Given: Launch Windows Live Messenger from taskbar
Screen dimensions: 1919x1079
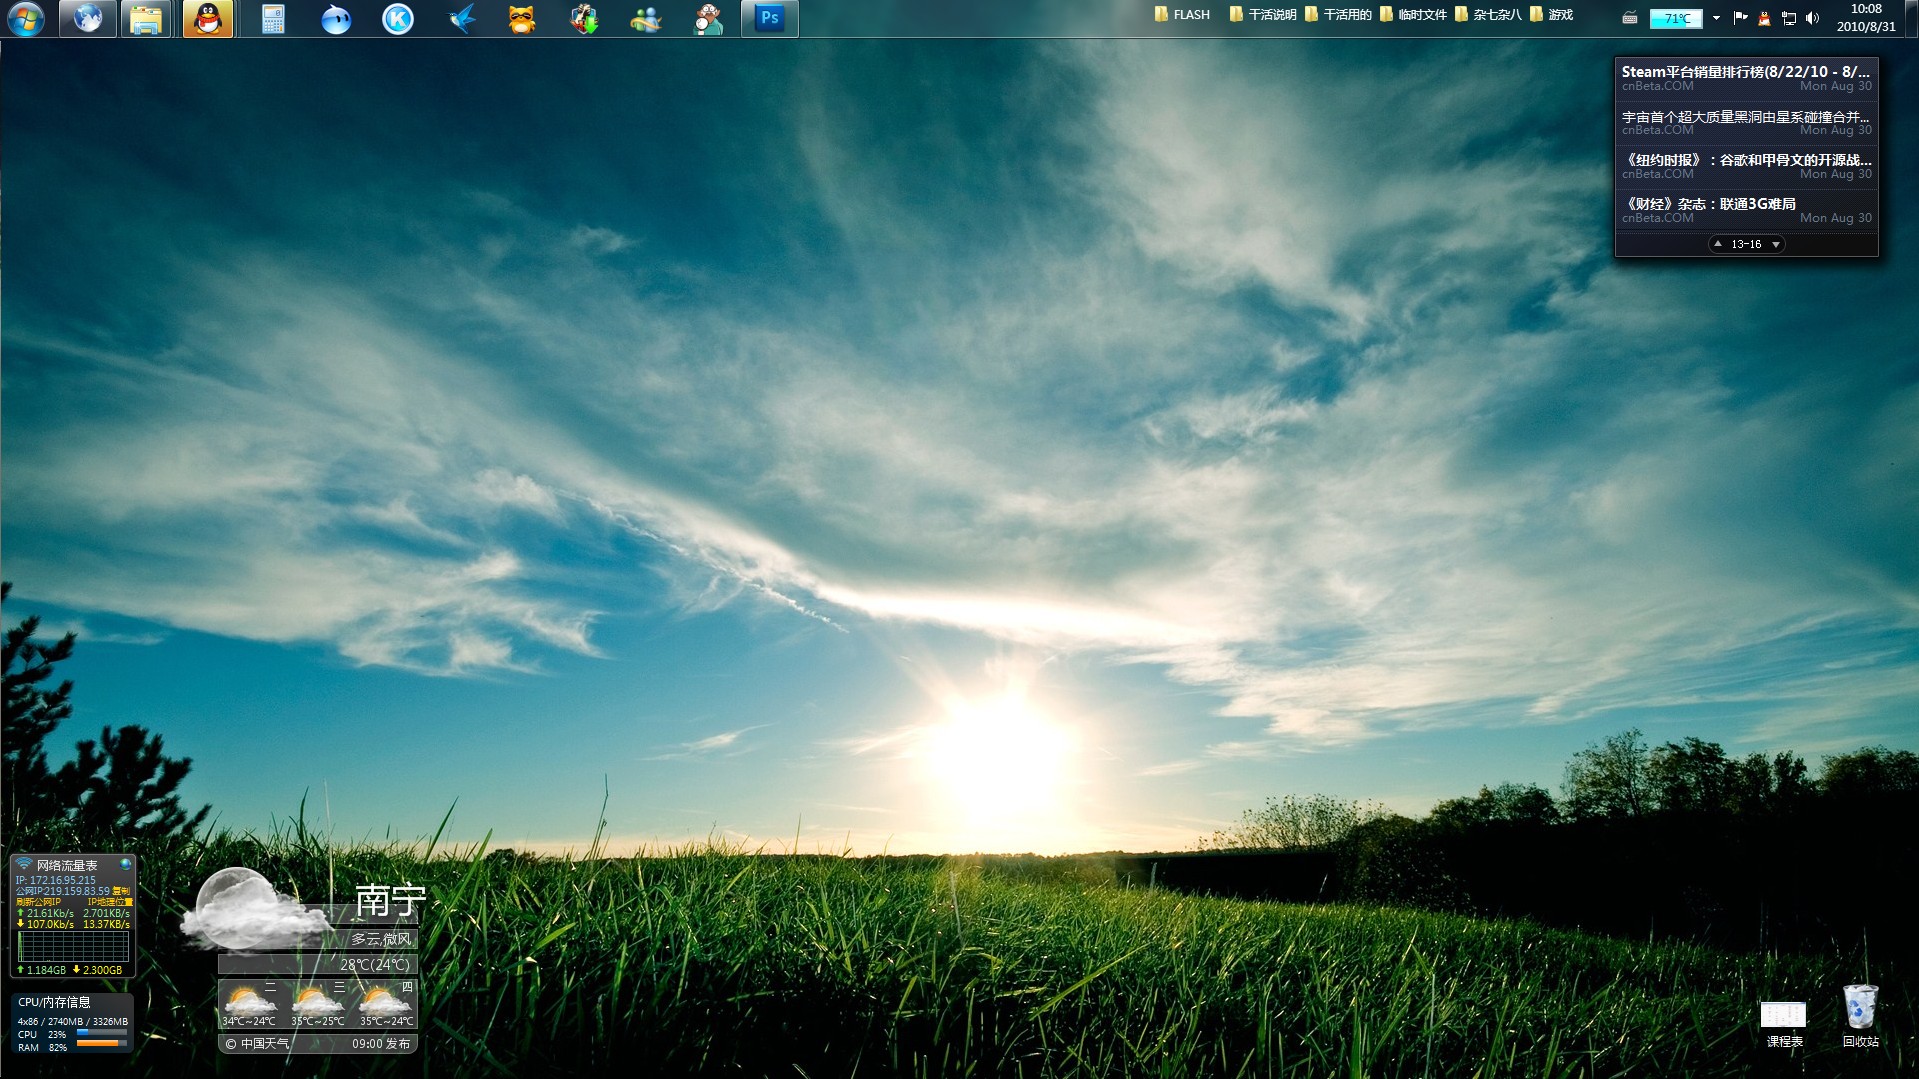Looking at the screenshot, I should pyautogui.click(x=646, y=19).
